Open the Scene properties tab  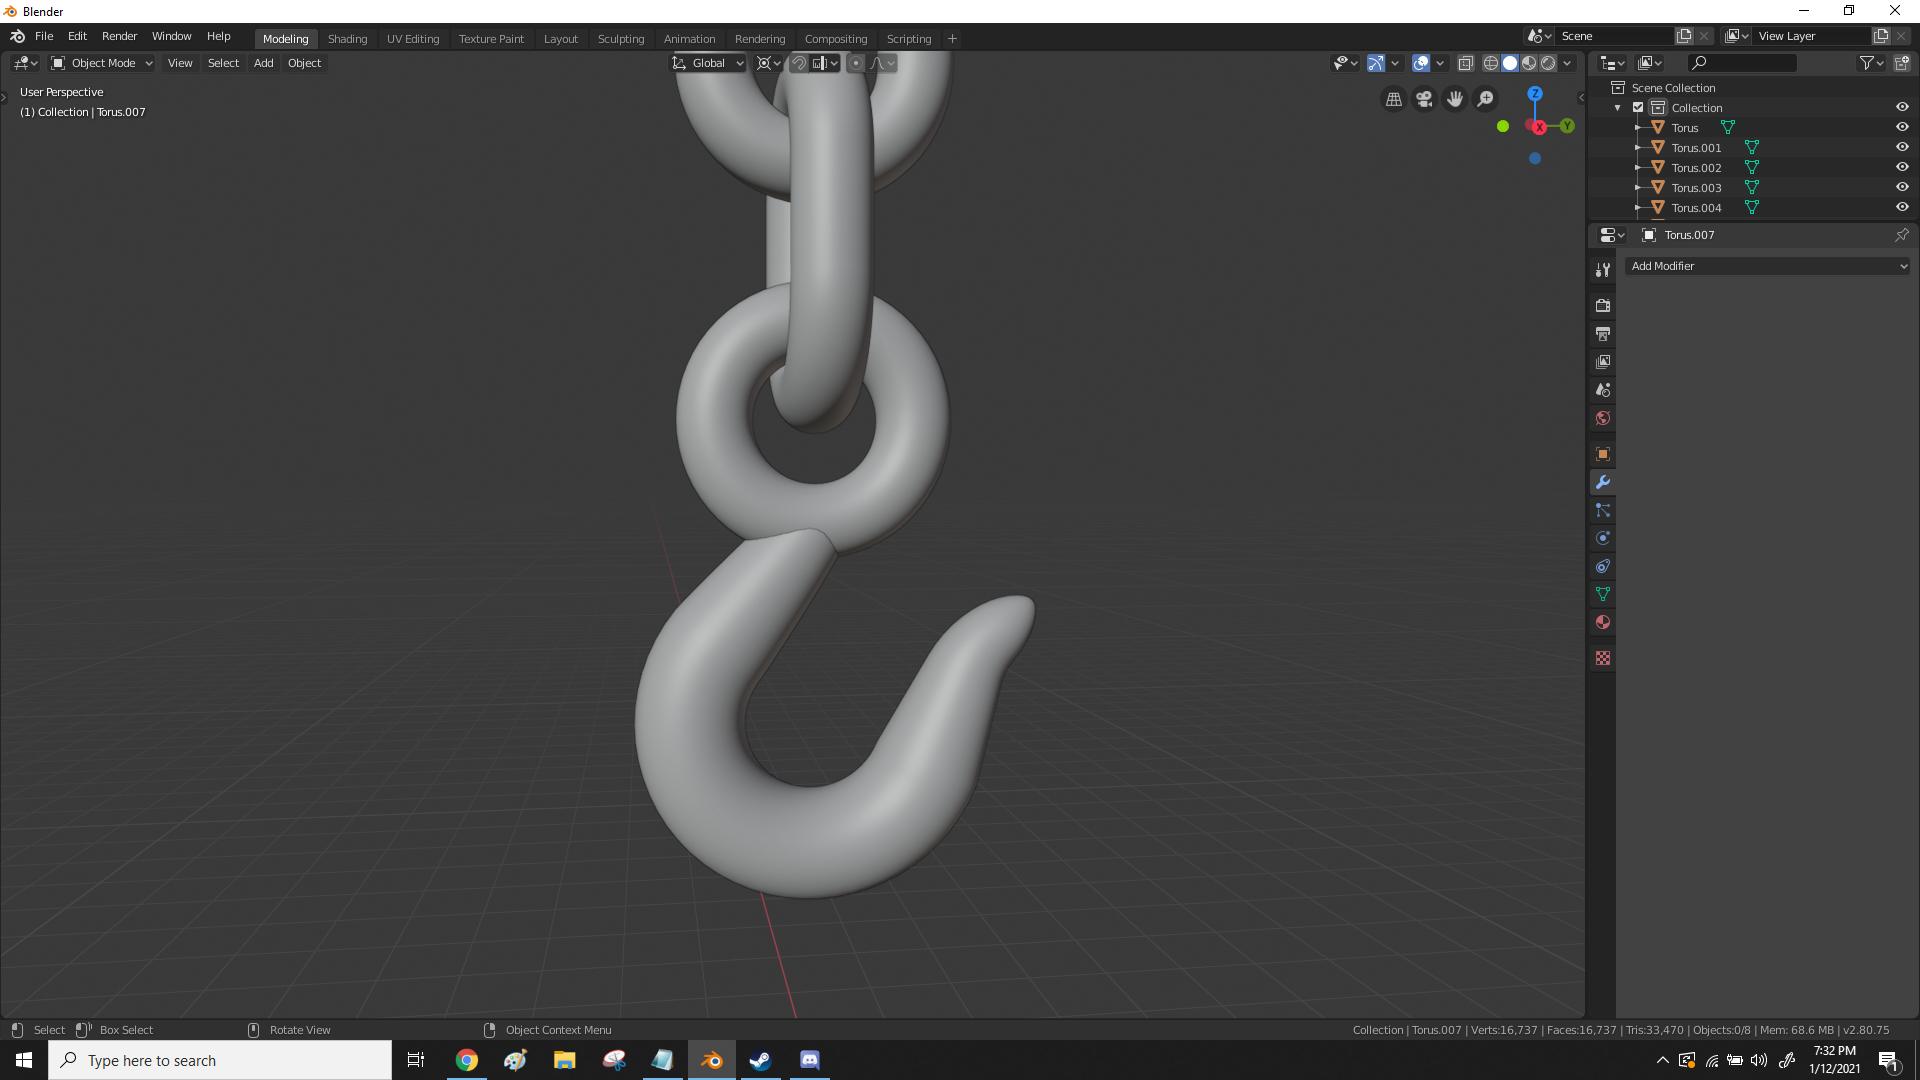click(1603, 390)
